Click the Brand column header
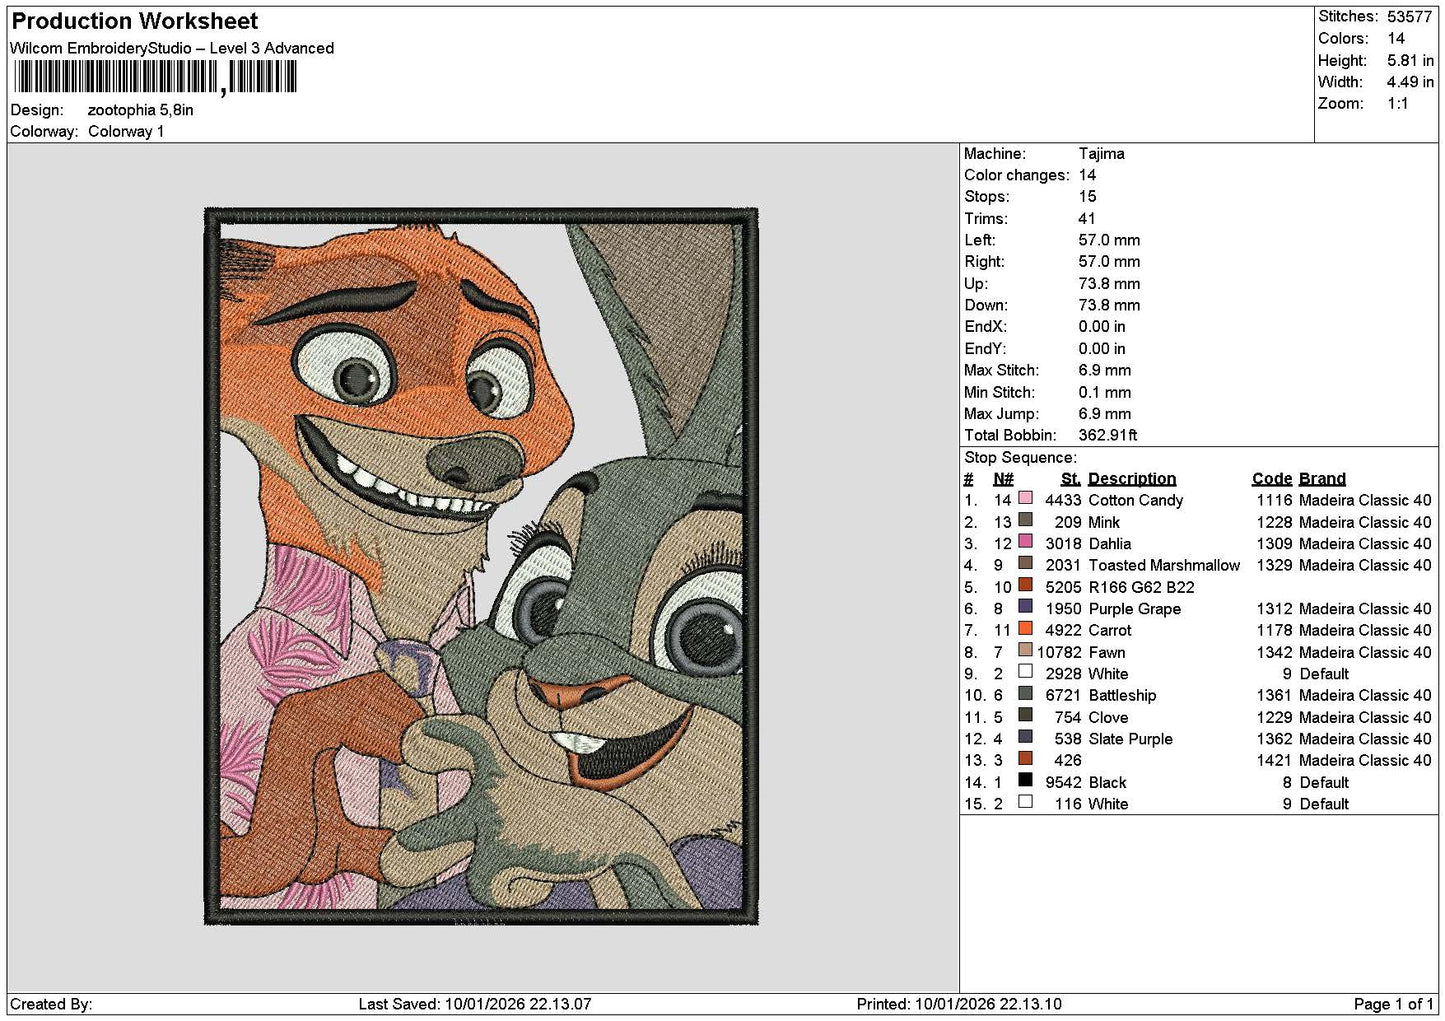Image resolution: width=1445 pixels, height=1021 pixels. coord(1322,479)
